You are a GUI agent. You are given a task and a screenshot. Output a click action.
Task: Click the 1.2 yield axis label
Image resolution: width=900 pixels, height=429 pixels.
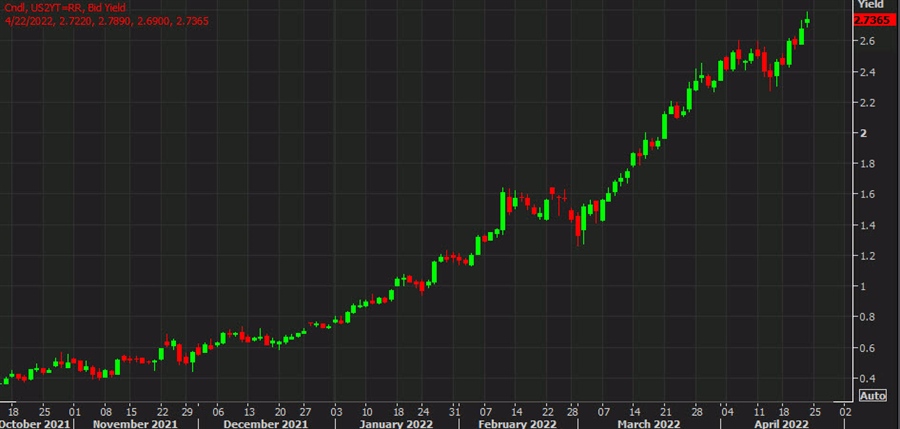pos(867,256)
